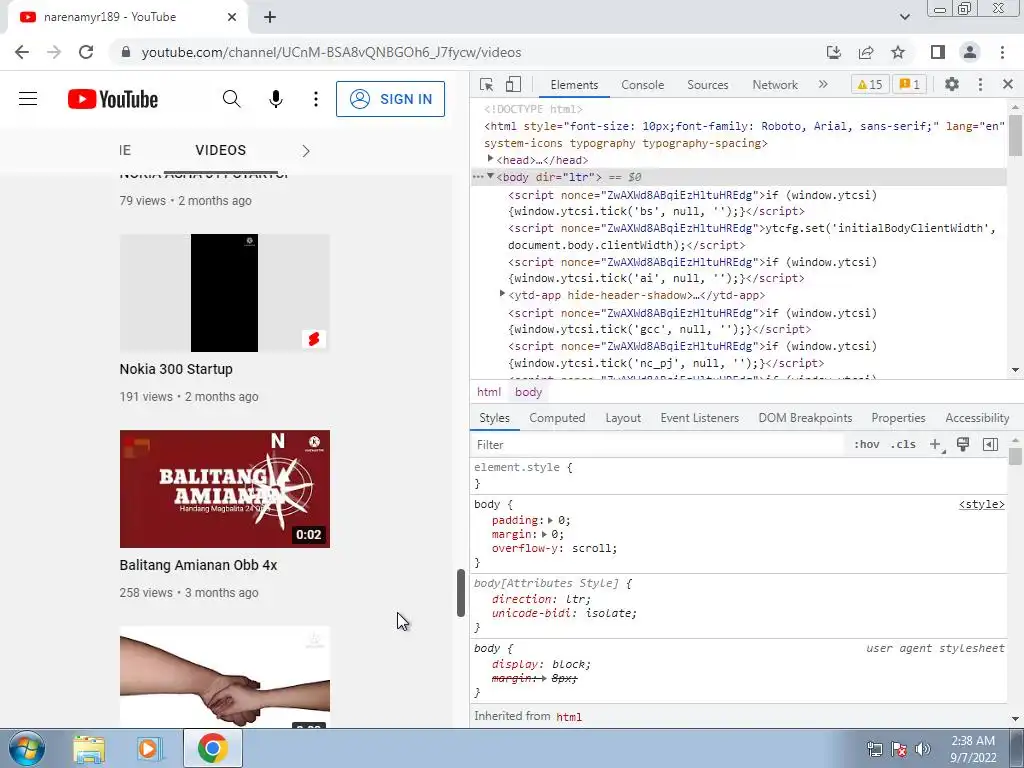Open the 1 issue indicator
Viewport: 1024px width, 768px height.
coord(910,84)
